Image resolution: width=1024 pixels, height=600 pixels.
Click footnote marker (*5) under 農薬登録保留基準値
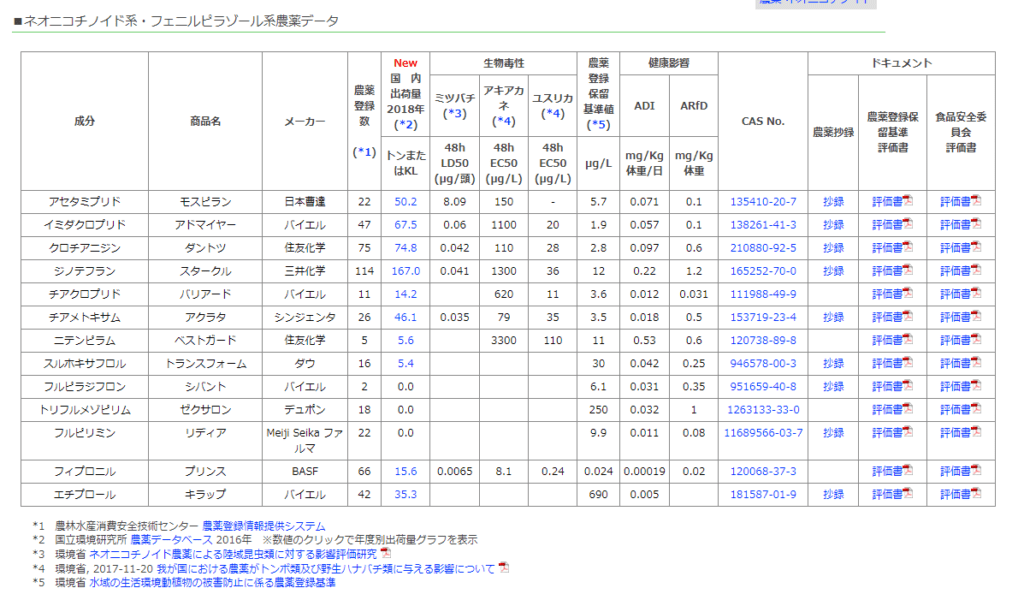click(x=598, y=125)
